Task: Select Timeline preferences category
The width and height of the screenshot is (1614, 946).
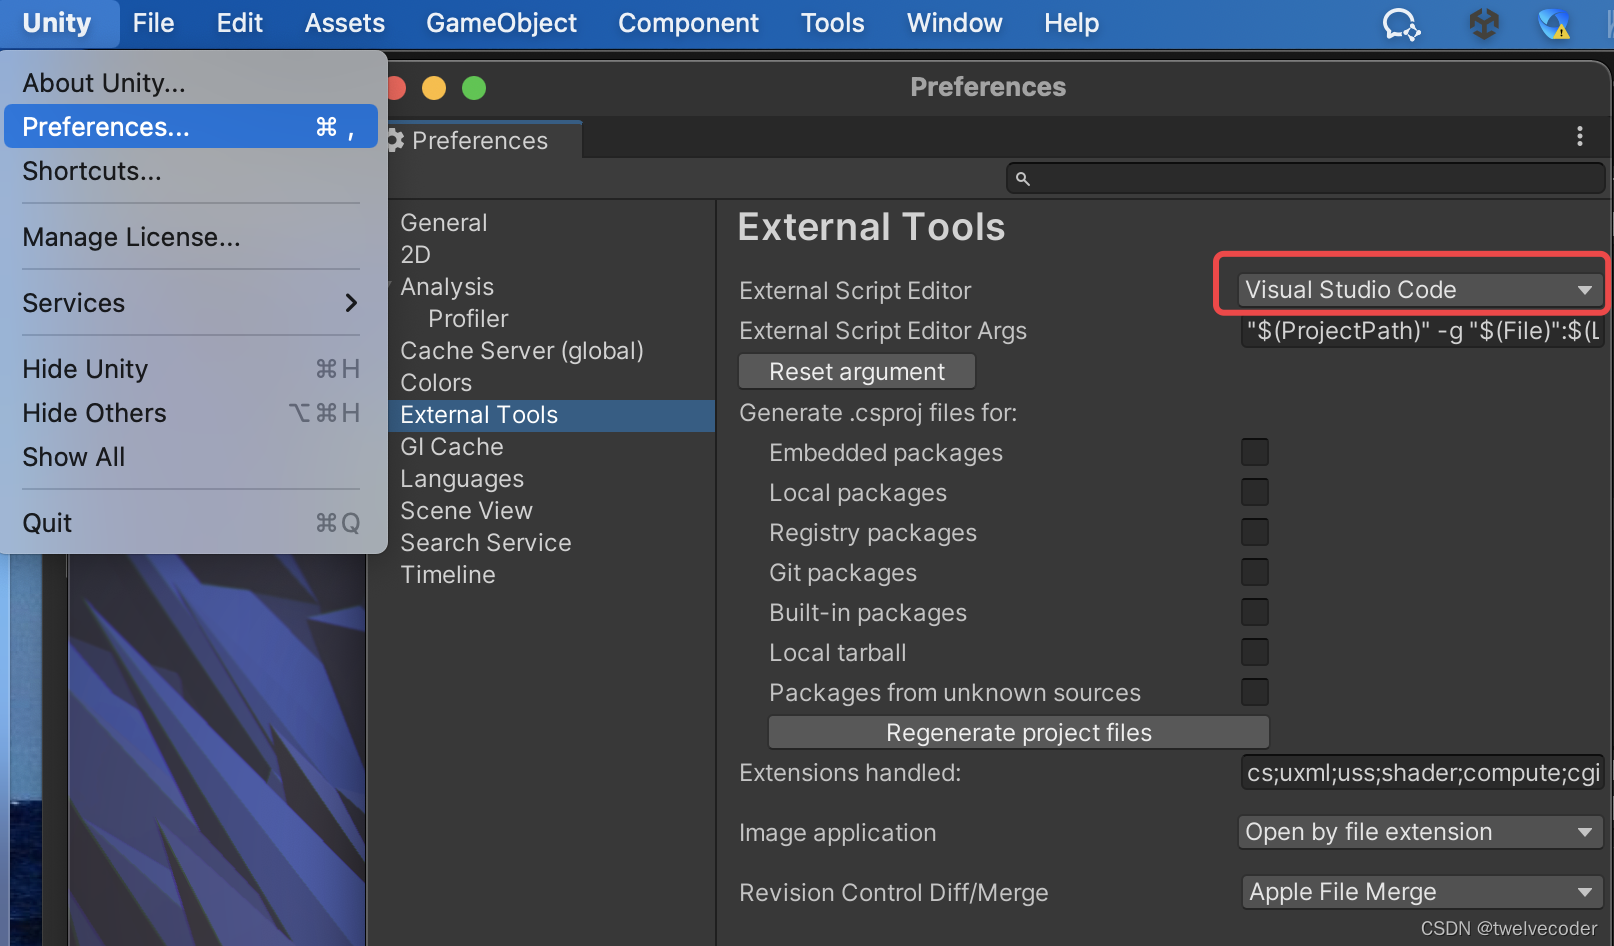Action: coord(448,575)
